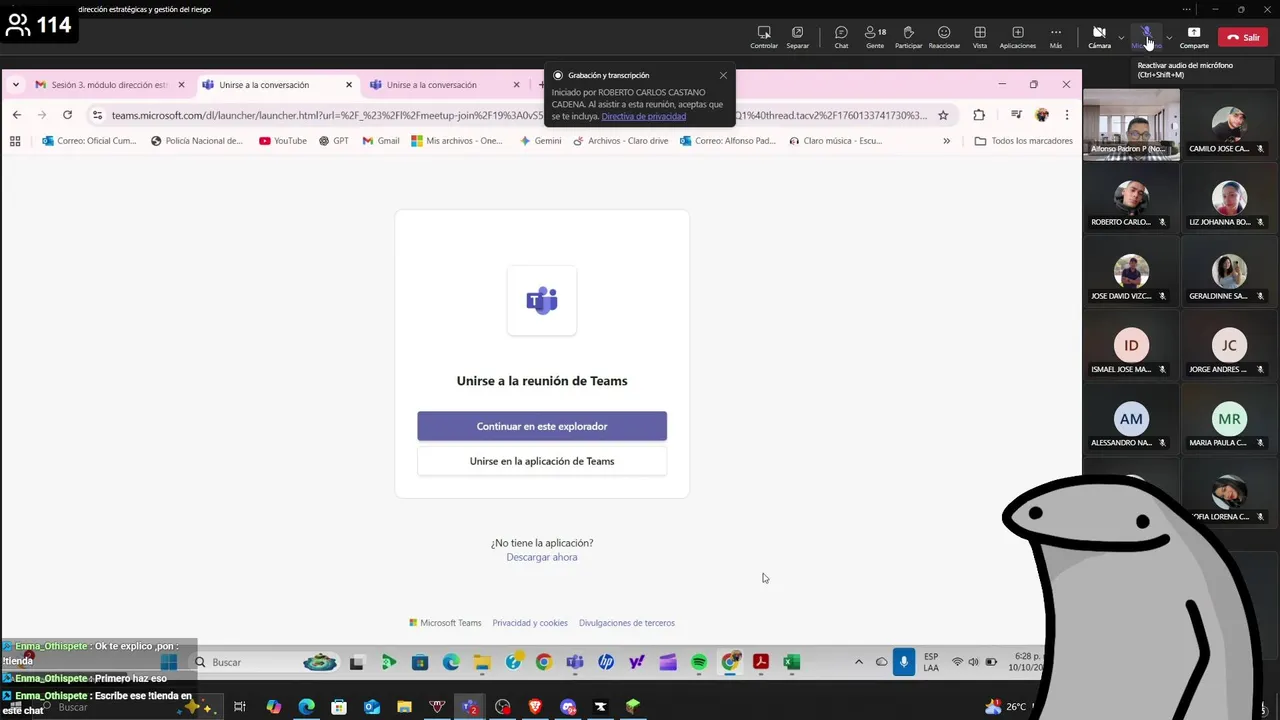Open the Controlar option in meeting toolbar

point(764,37)
